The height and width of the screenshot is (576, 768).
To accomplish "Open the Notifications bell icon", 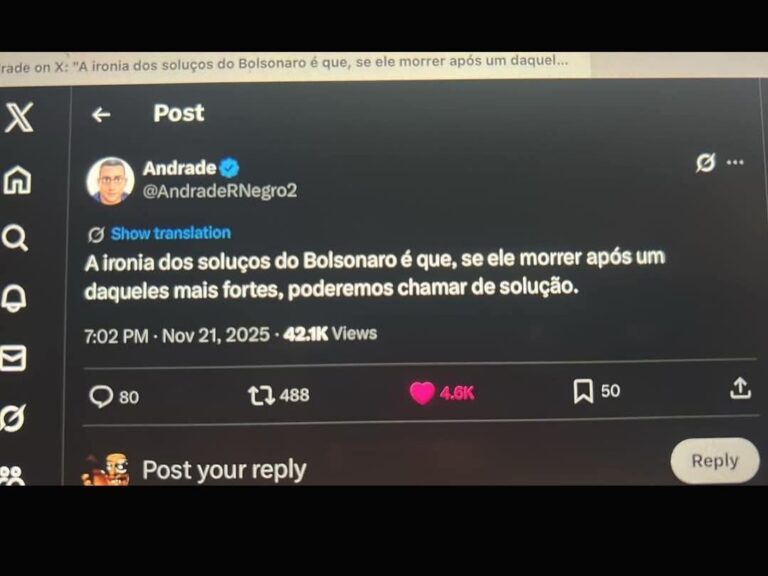I will point(13,297).
